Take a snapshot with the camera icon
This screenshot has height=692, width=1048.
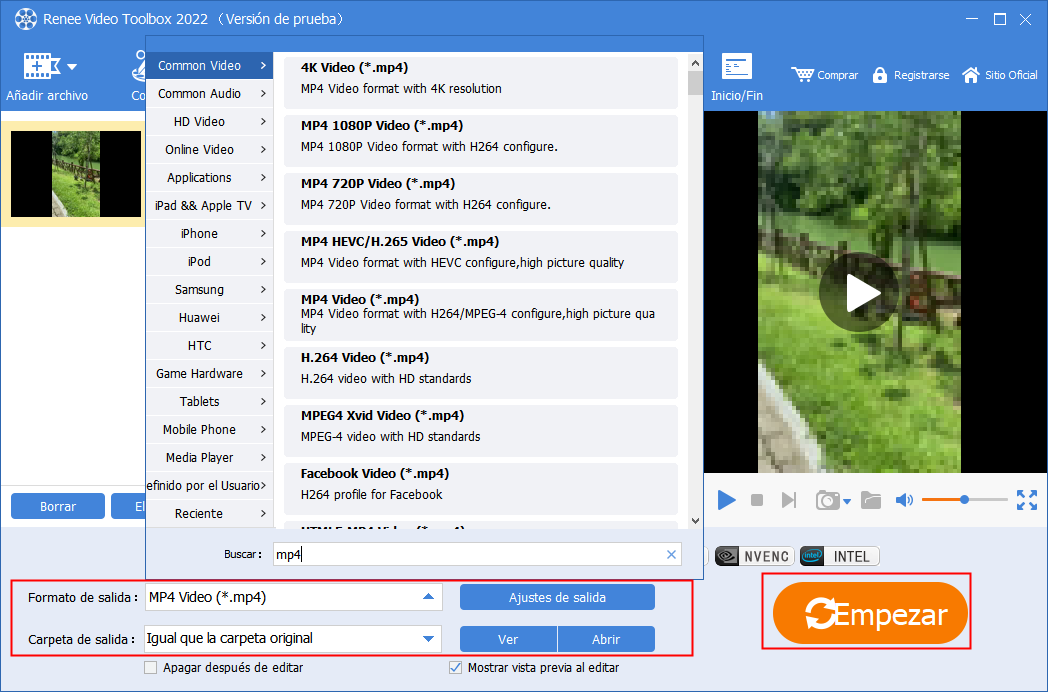point(827,500)
